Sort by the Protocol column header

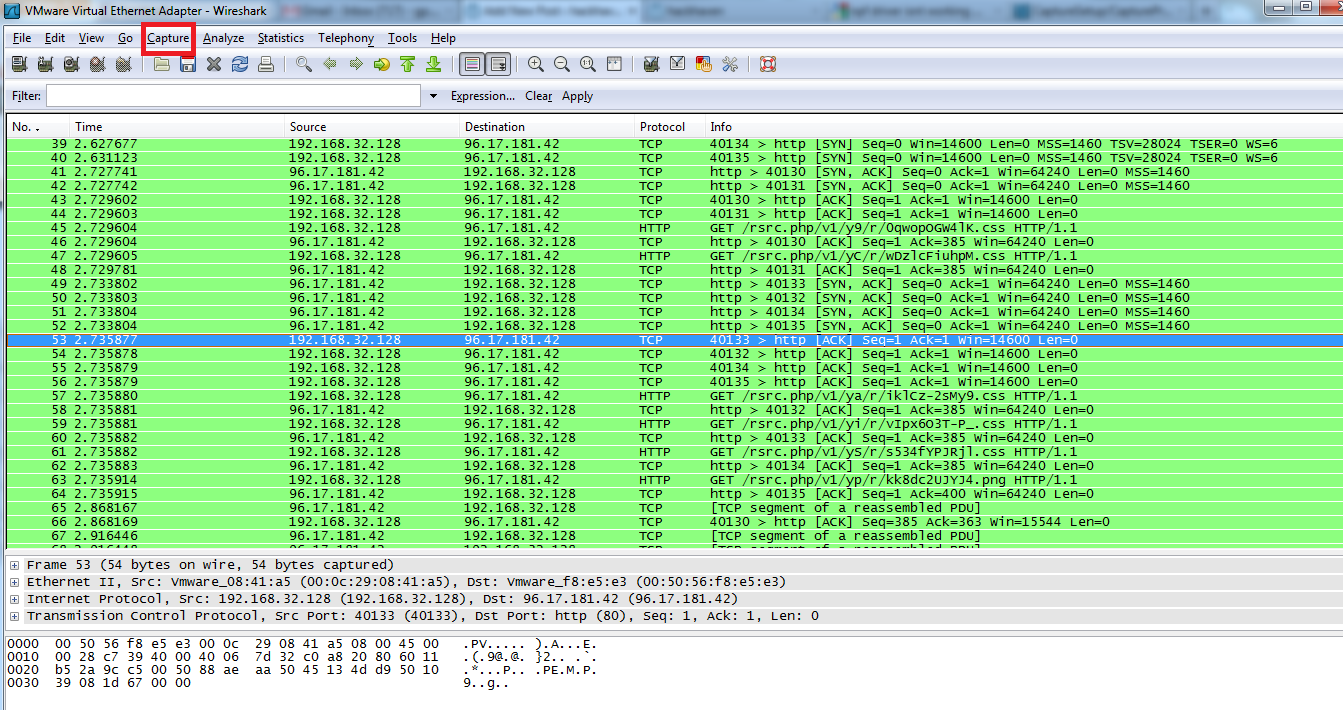tap(670, 127)
